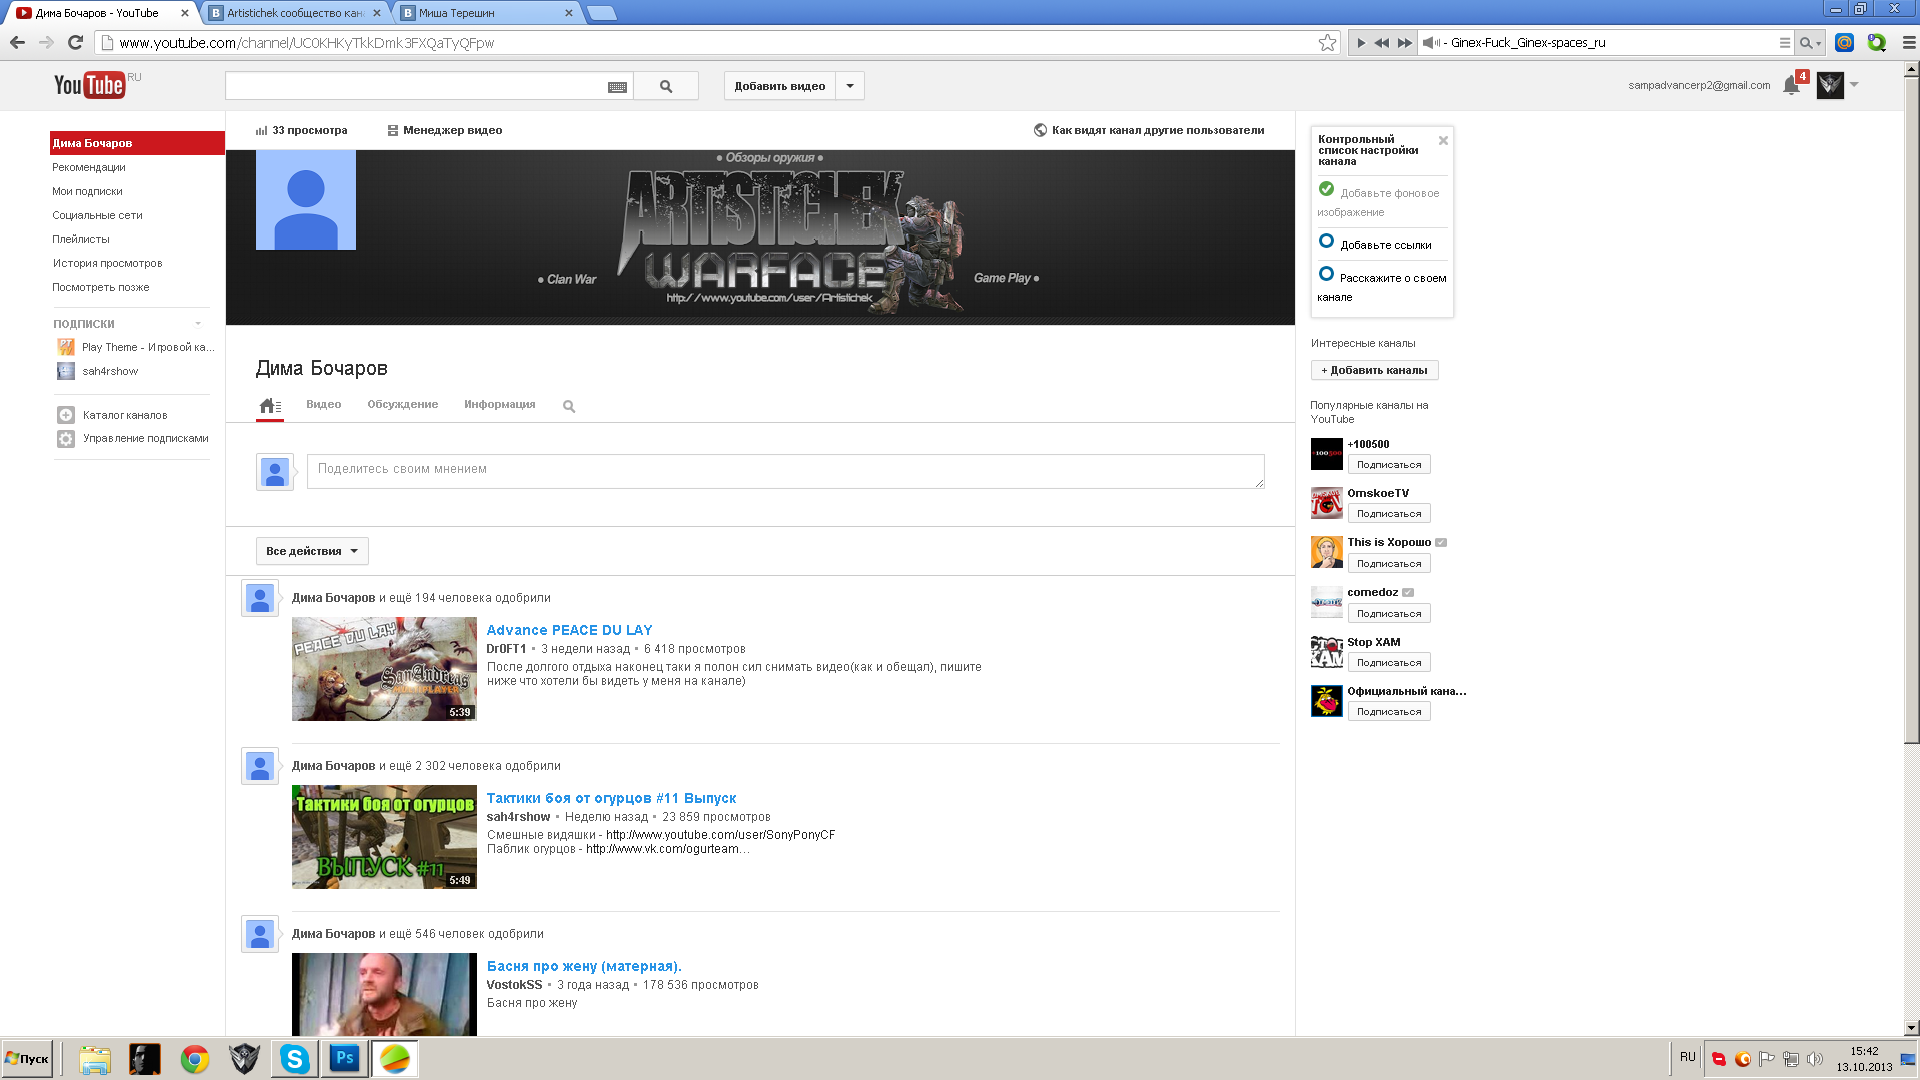The height and width of the screenshot is (1080, 1920).
Task: Open the on-screen keyboard icon in search box
Action: tap(617, 87)
